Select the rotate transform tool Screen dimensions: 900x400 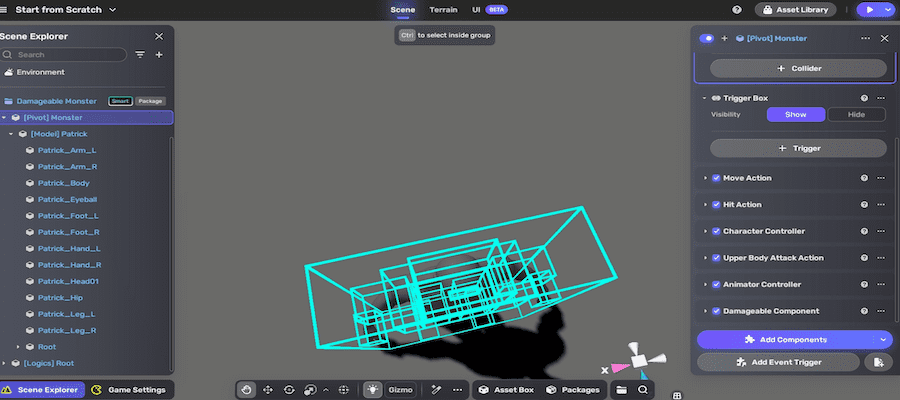(289, 390)
